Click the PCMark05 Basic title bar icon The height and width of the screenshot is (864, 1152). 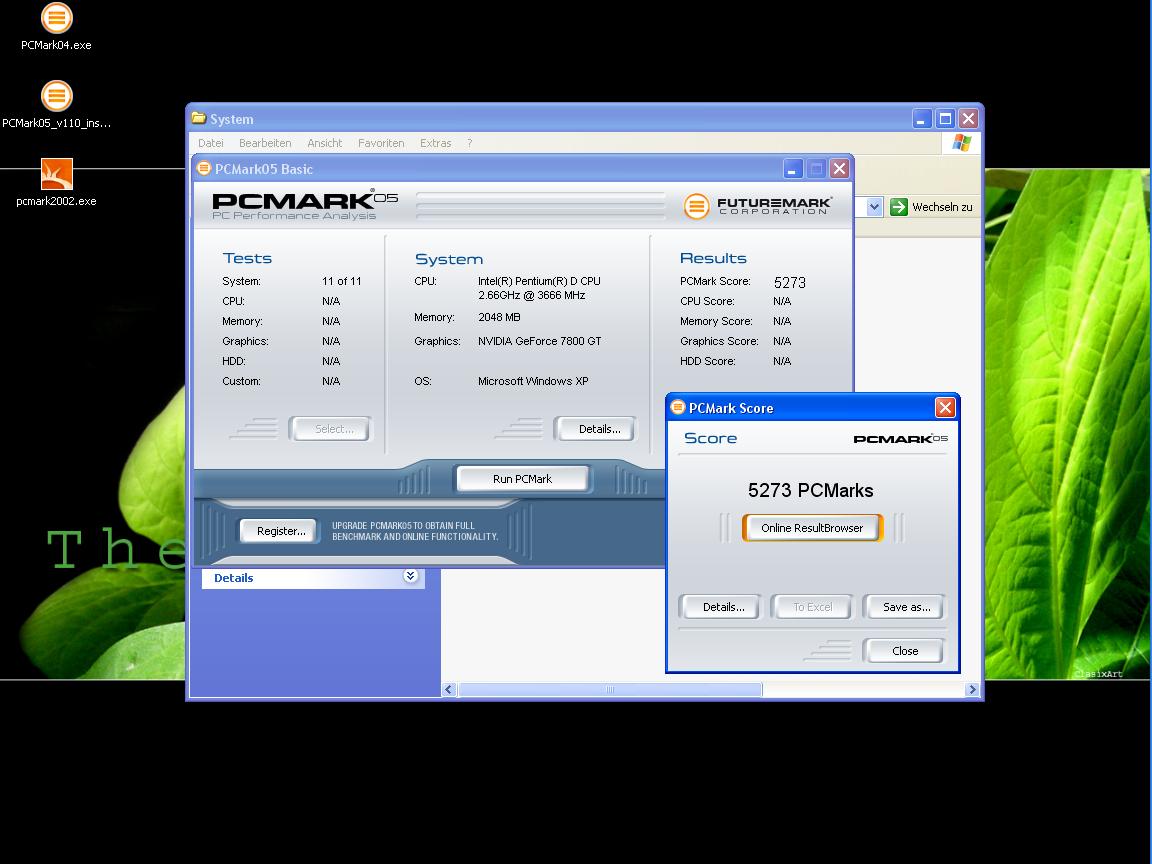click(x=204, y=168)
